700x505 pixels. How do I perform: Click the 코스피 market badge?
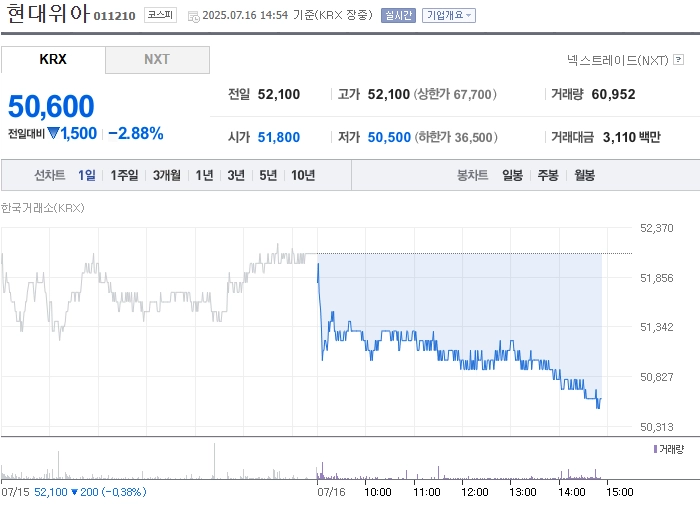click(160, 15)
